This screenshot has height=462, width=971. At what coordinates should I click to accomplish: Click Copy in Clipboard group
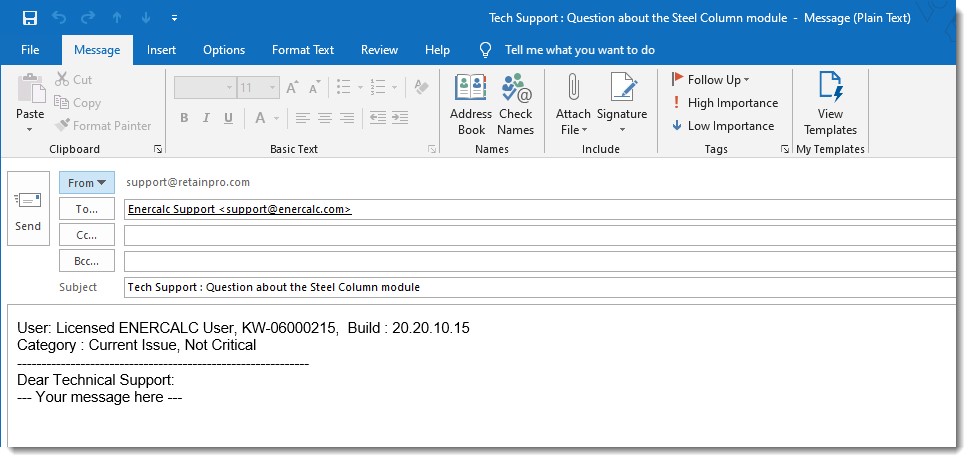77,103
